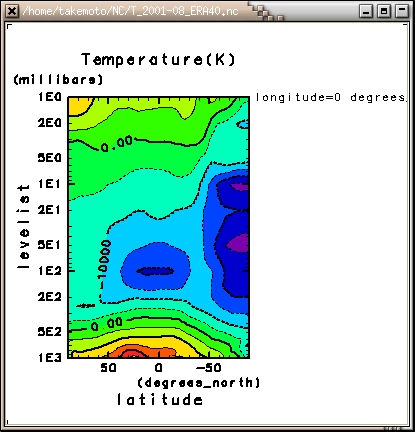Click the 2E0 pressure tick label
415x432 pixels.
pyautogui.click(x=50, y=123)
